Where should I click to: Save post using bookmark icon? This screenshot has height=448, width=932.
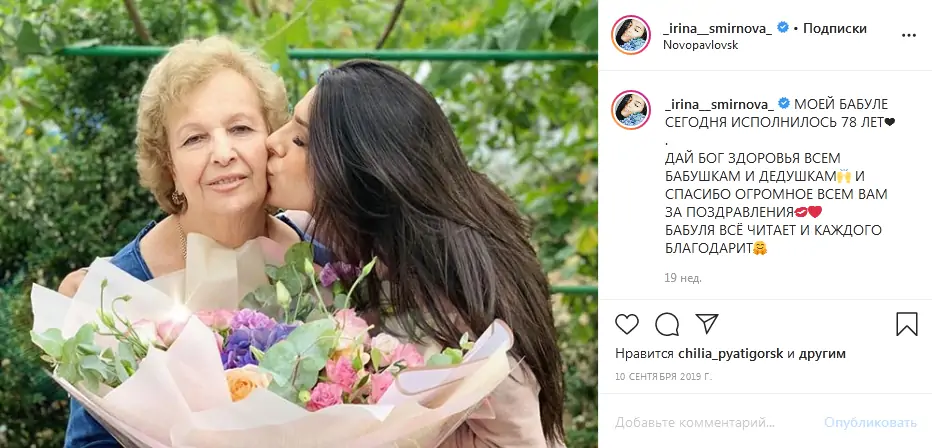point(906,324)
